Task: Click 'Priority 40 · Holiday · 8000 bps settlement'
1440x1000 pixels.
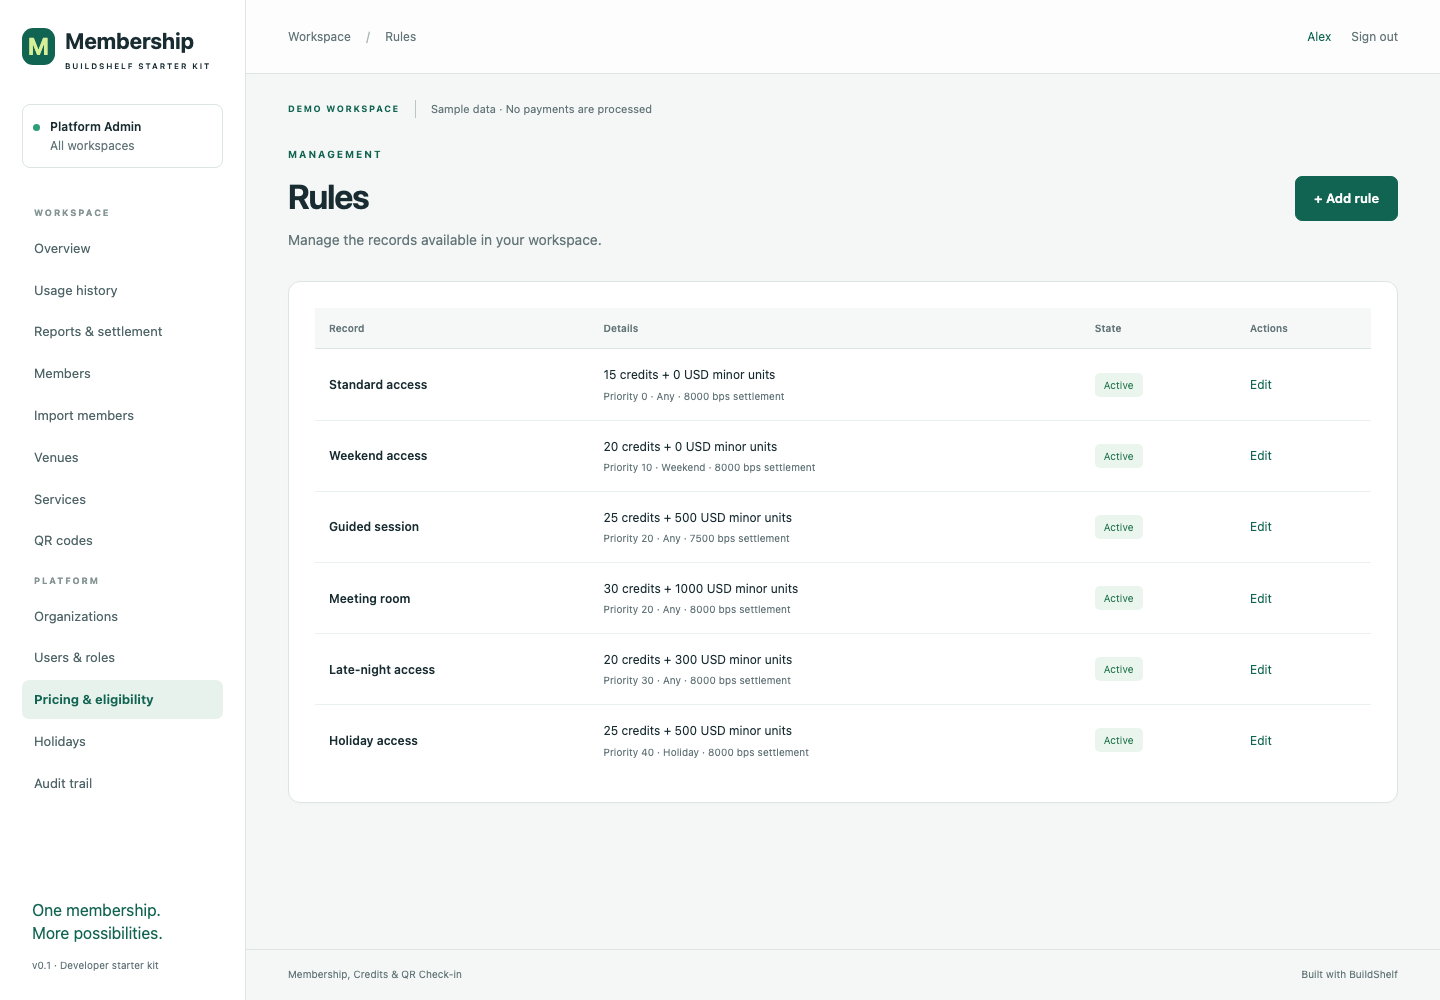Action: tap(706, 753)
